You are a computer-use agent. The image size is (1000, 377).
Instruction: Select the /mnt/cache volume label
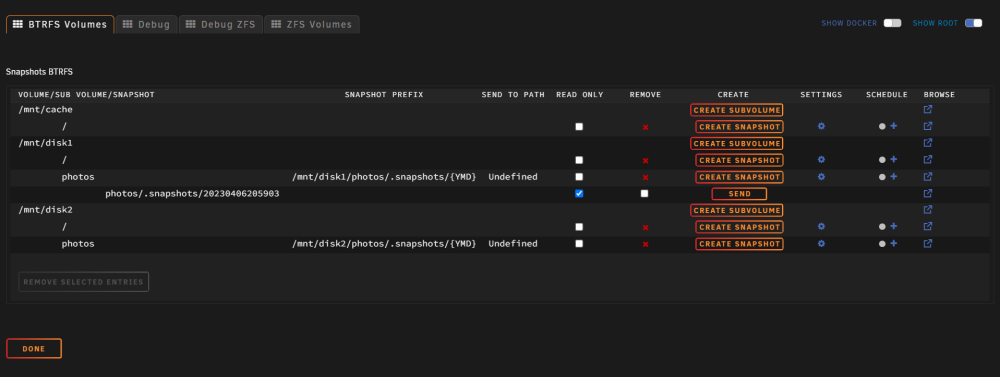45,110
